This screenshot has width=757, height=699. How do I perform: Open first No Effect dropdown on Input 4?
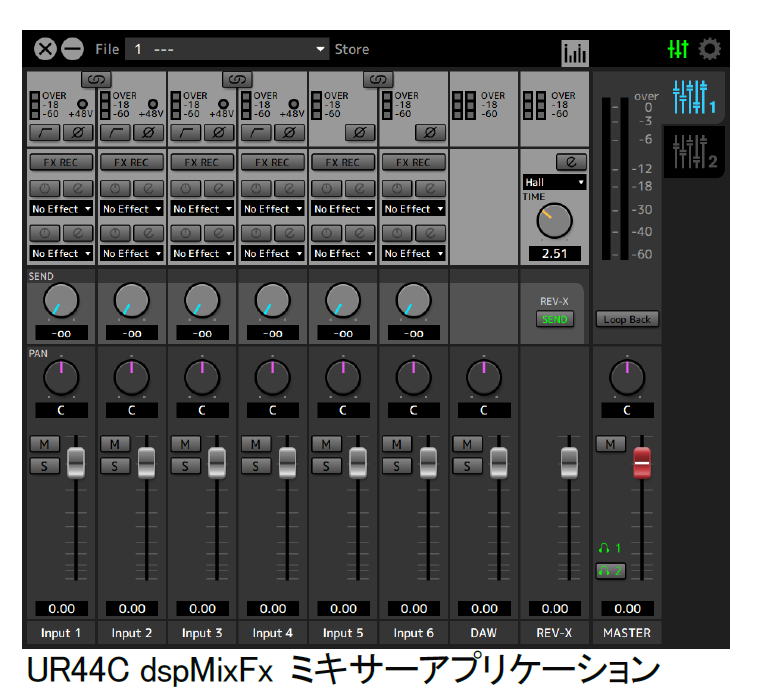tap(272, 209)
